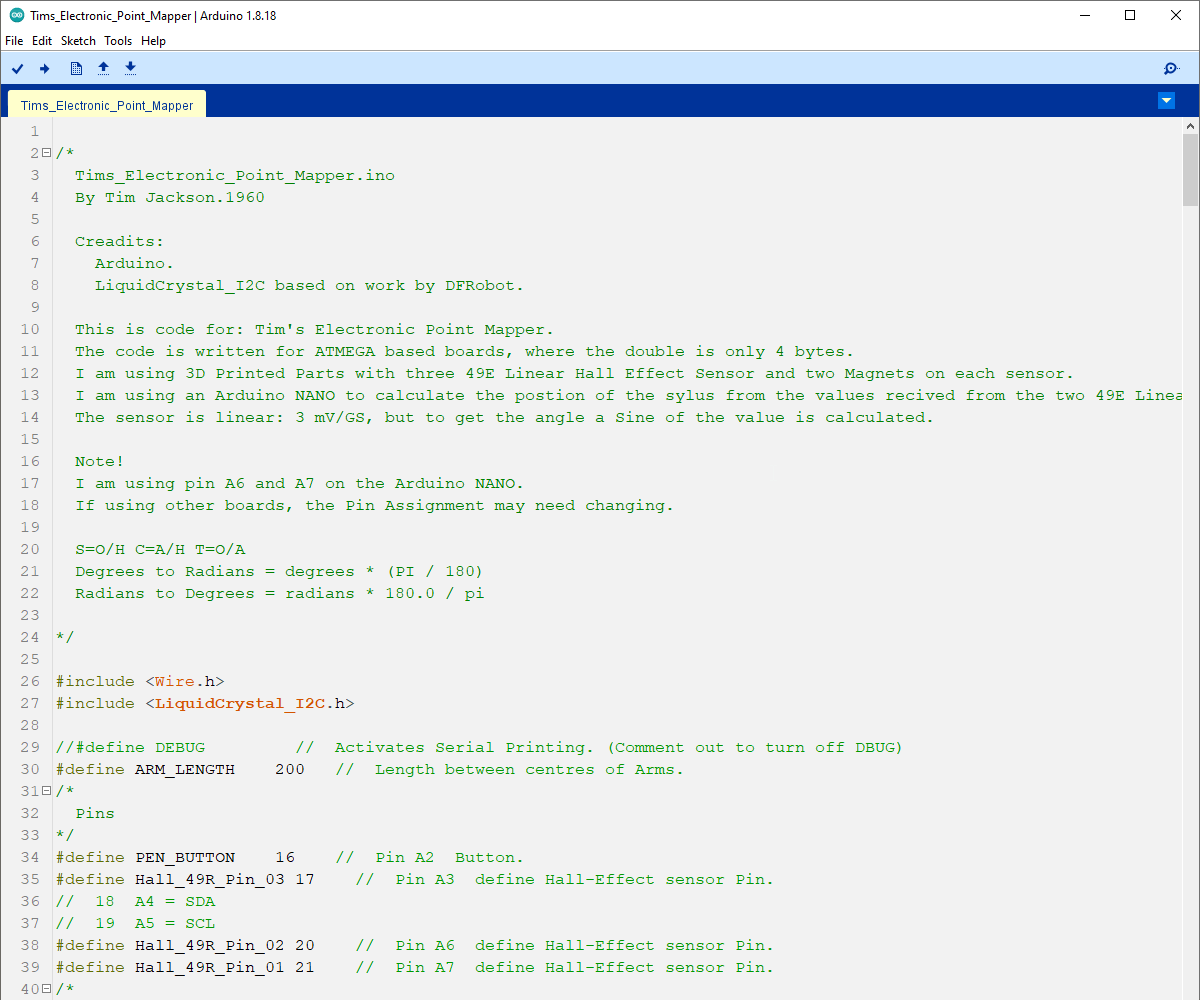Open the File menu
Viewport: 1200px width, 1000px height.
(14, 41)
